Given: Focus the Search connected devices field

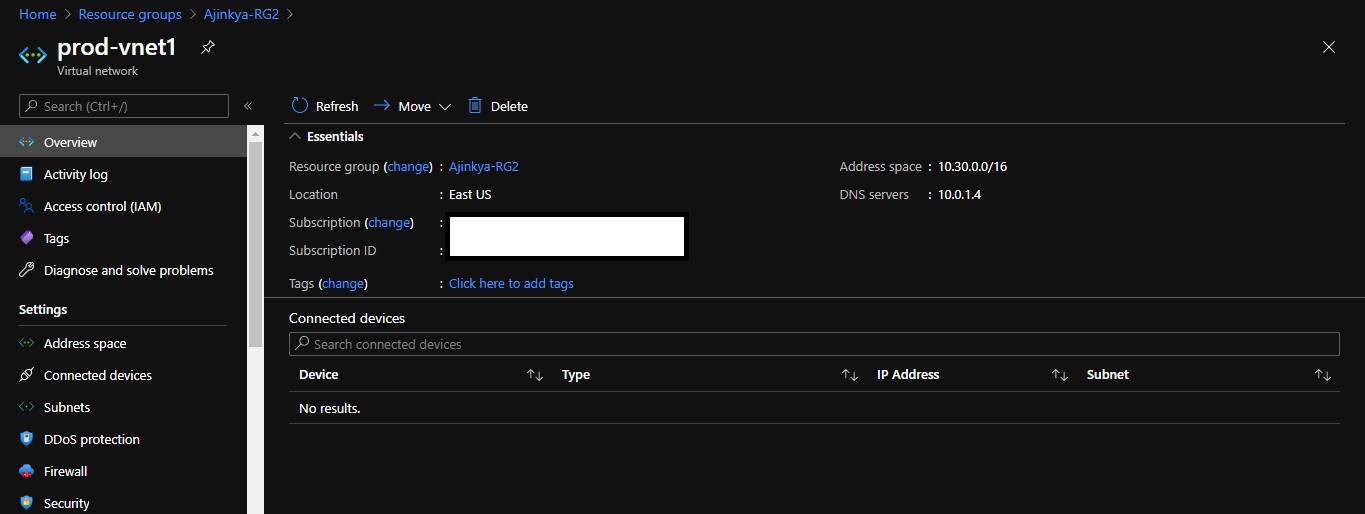Looking at the screenshot, I should [x=814, y=344].
